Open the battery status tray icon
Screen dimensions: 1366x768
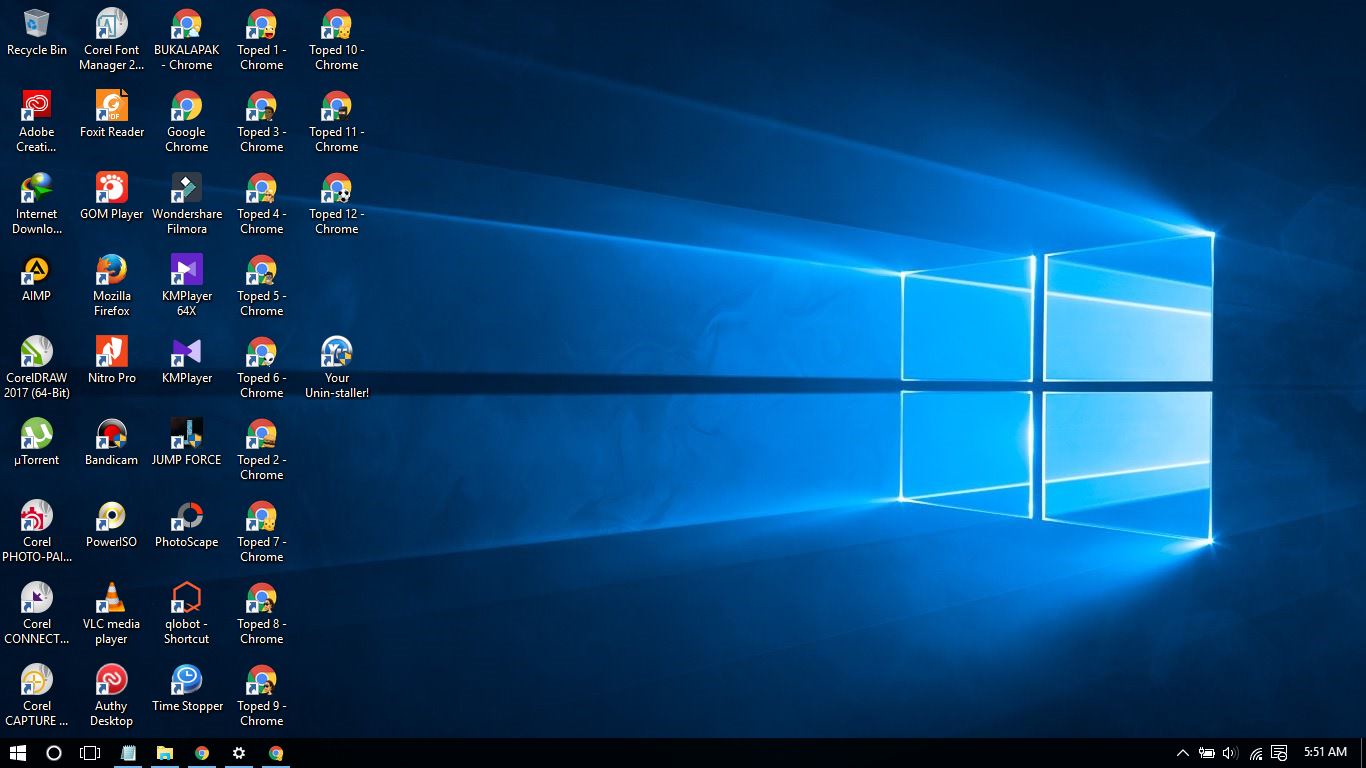1207,753
